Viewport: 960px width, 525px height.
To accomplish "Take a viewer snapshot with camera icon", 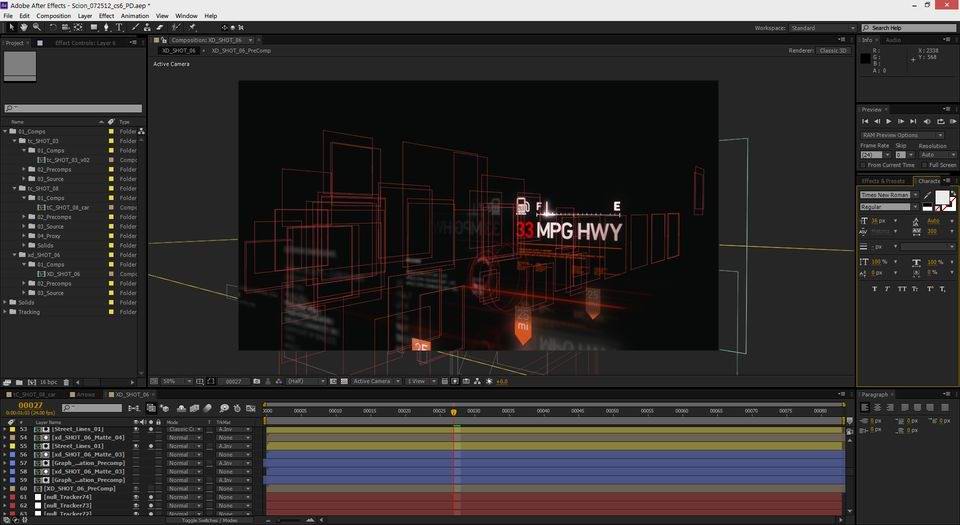I will point(257,381).
